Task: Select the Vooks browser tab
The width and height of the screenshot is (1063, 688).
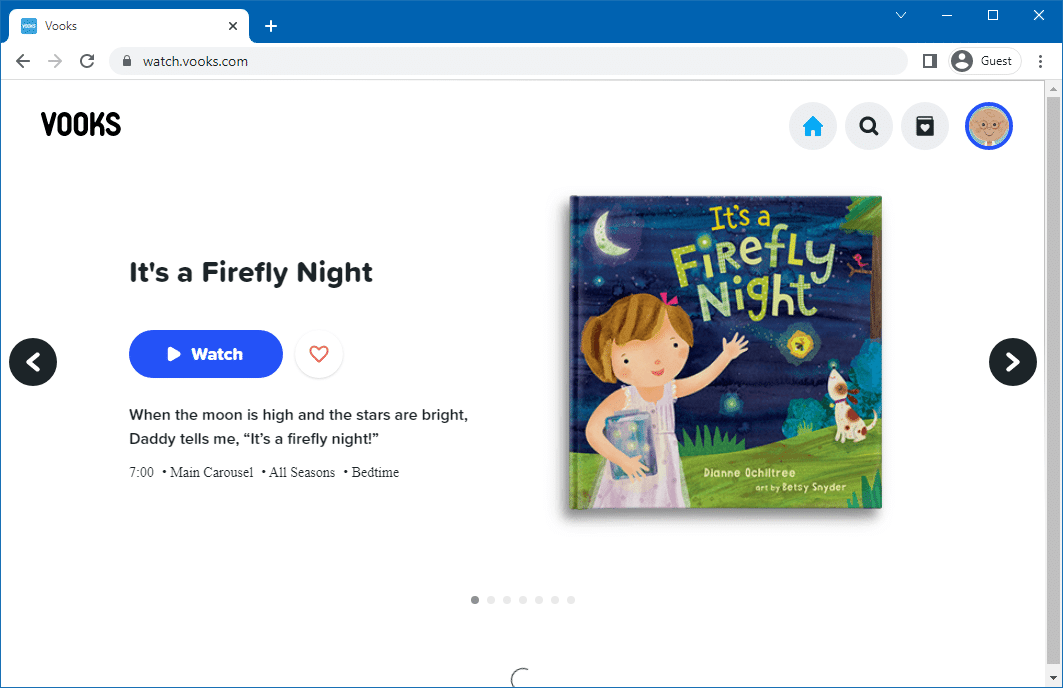Action: pyautogui.click(x=120, y=25)
